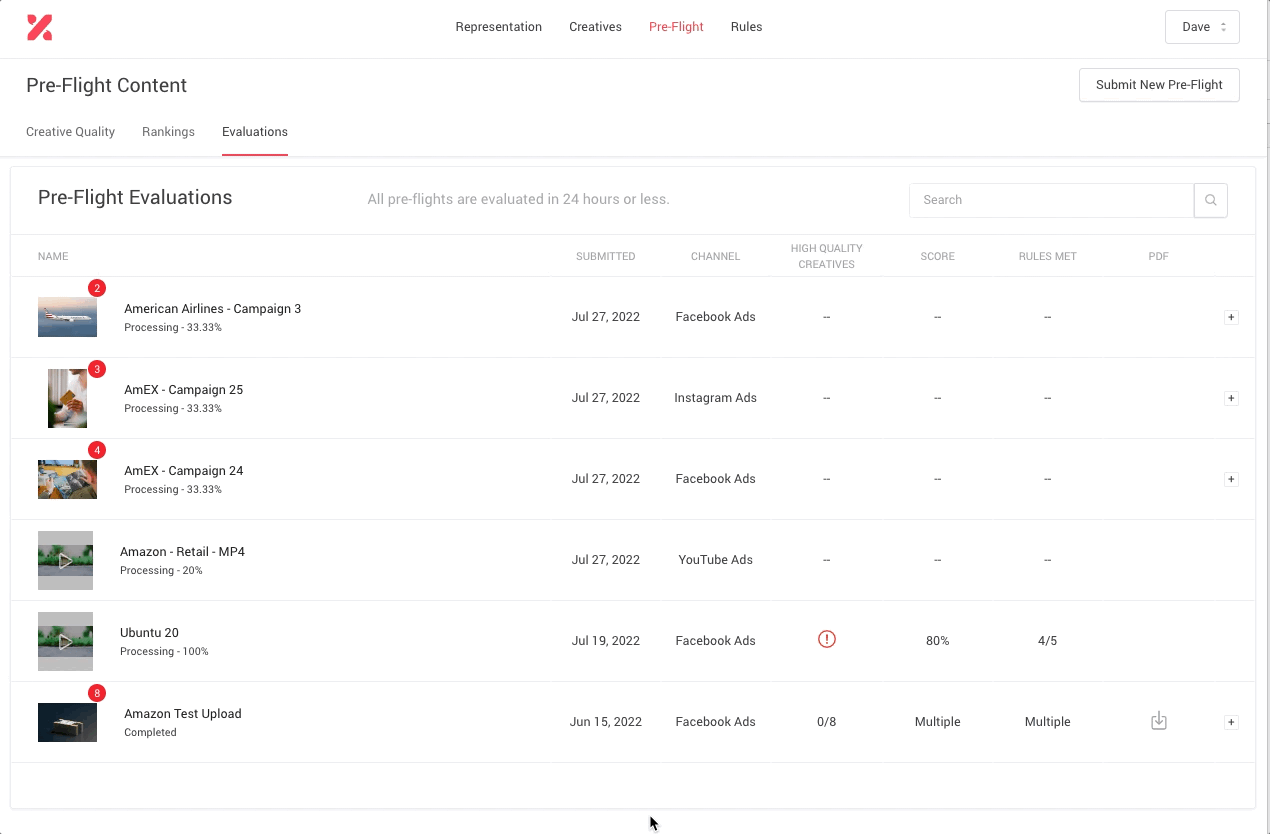Open the Dave user dropdown

pos(1202,27)
